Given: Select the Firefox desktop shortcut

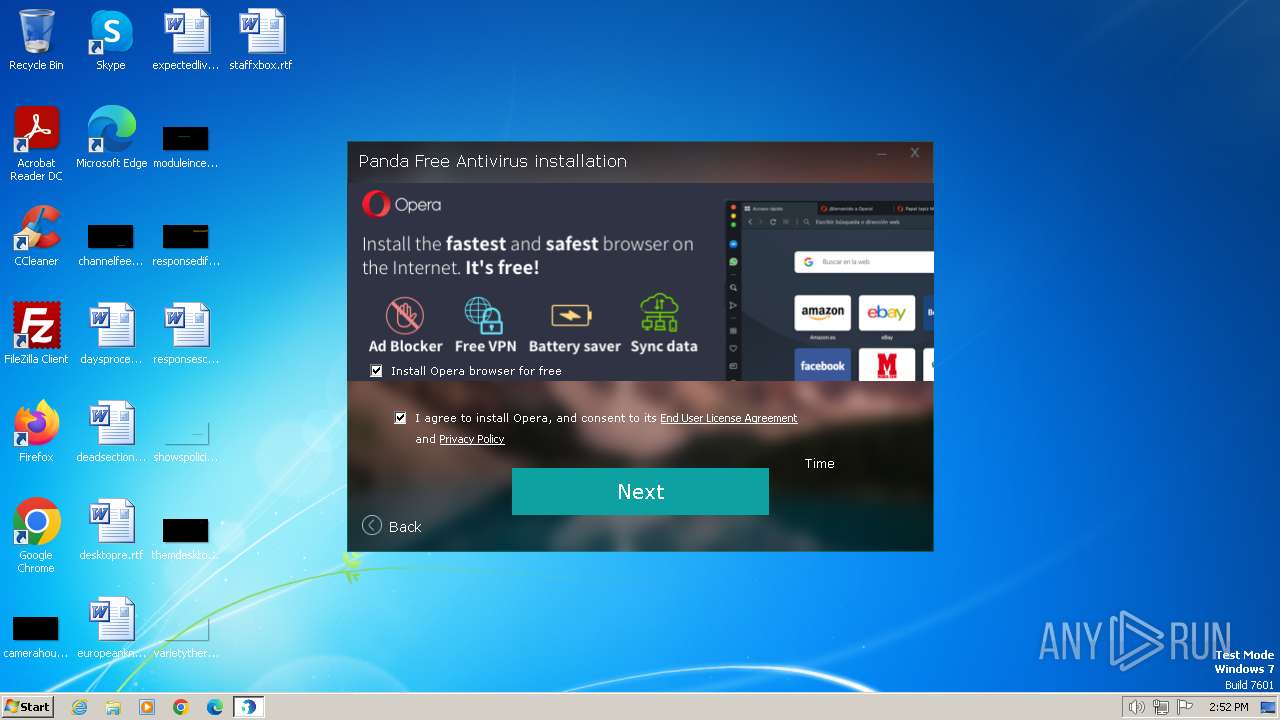Looking at the screenshot, I should pyautogui.click(x=36, y=432).
